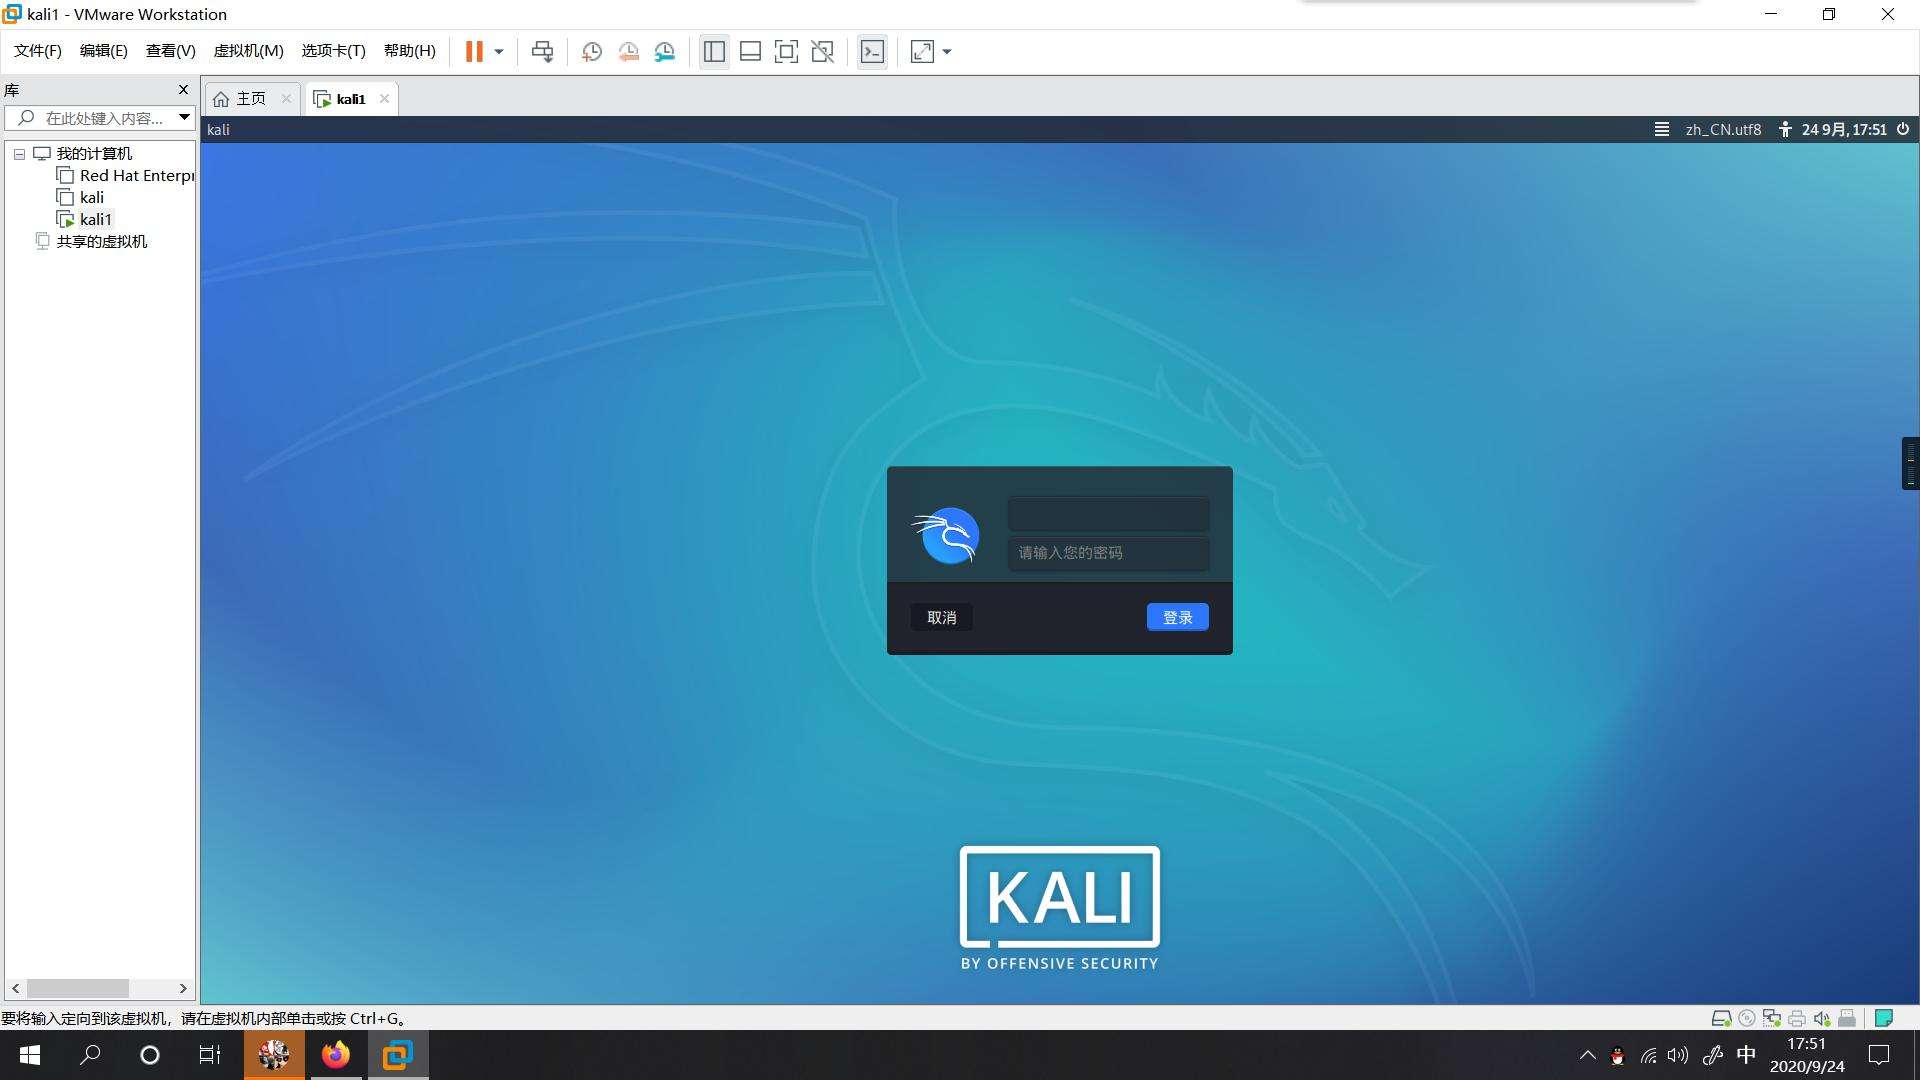Click the 取消 button on login dialog
This screenshot has height=1080, width=1920.
coord(941,618)
